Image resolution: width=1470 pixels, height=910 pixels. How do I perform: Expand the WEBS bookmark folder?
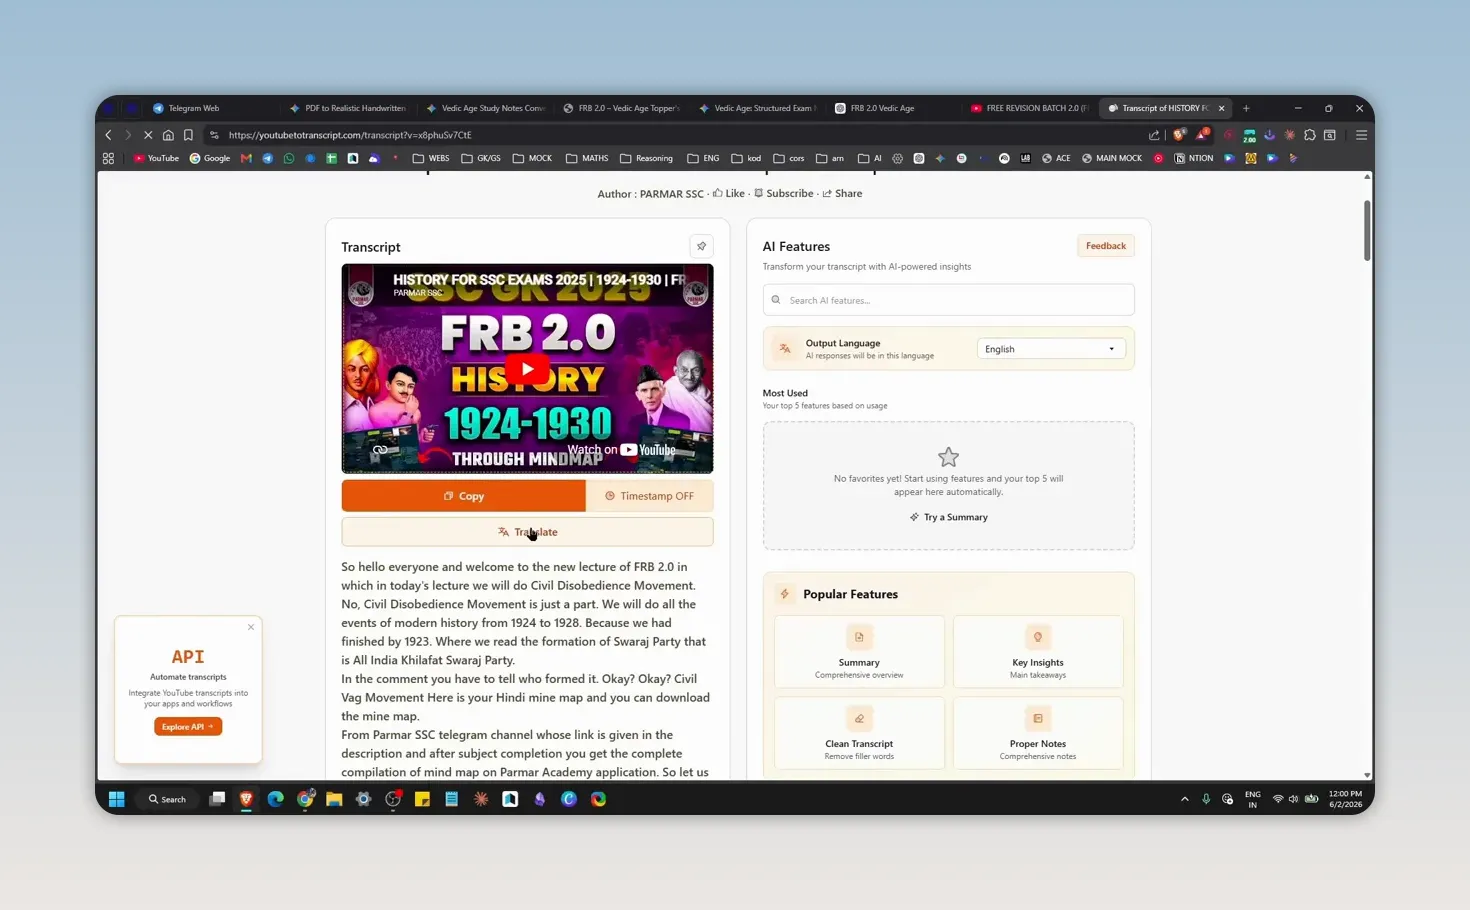[431, 158]
